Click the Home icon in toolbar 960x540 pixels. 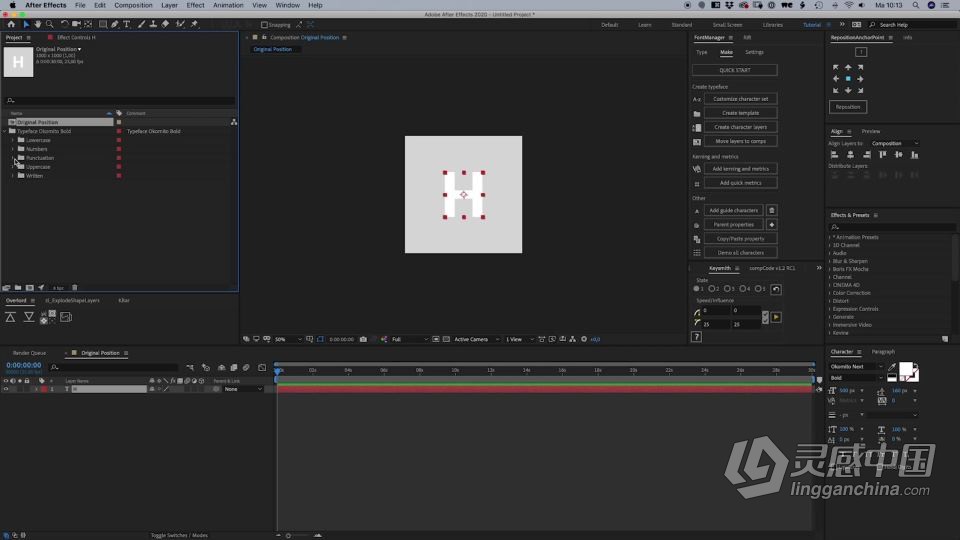tap(11, 24)
